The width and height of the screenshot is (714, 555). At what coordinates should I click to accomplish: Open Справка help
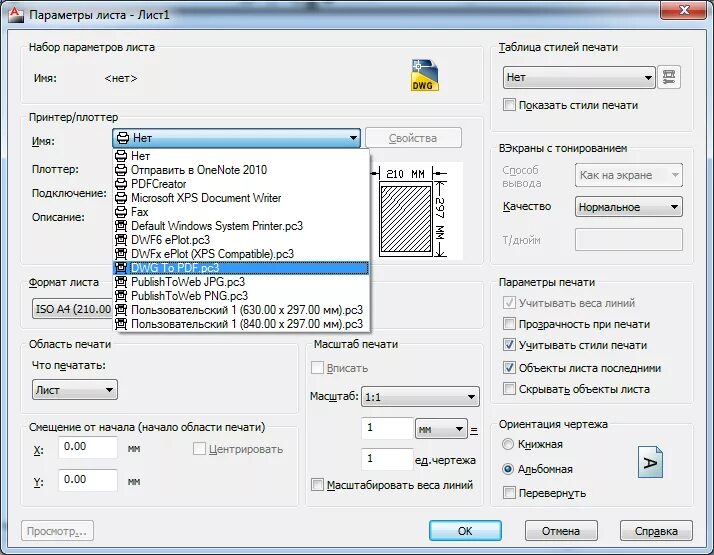click(x=656, y=531)
